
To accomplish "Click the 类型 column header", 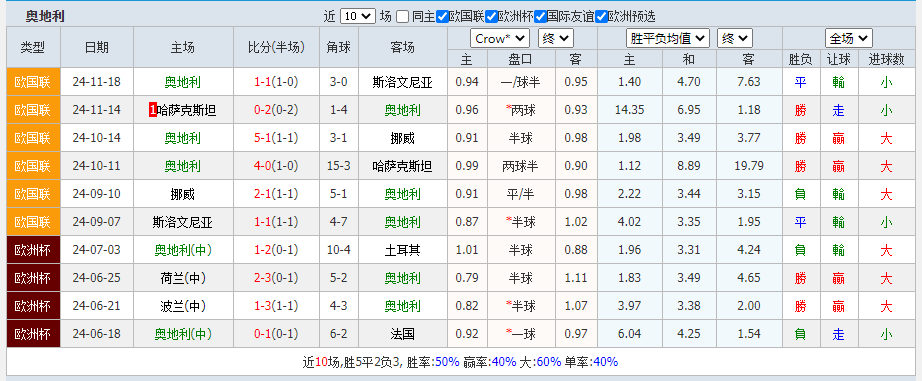I will (x=32, y=47).
